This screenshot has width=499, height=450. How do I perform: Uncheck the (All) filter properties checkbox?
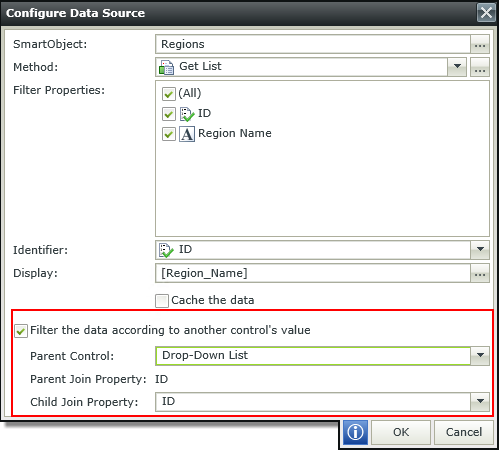(x=169, y=94)
